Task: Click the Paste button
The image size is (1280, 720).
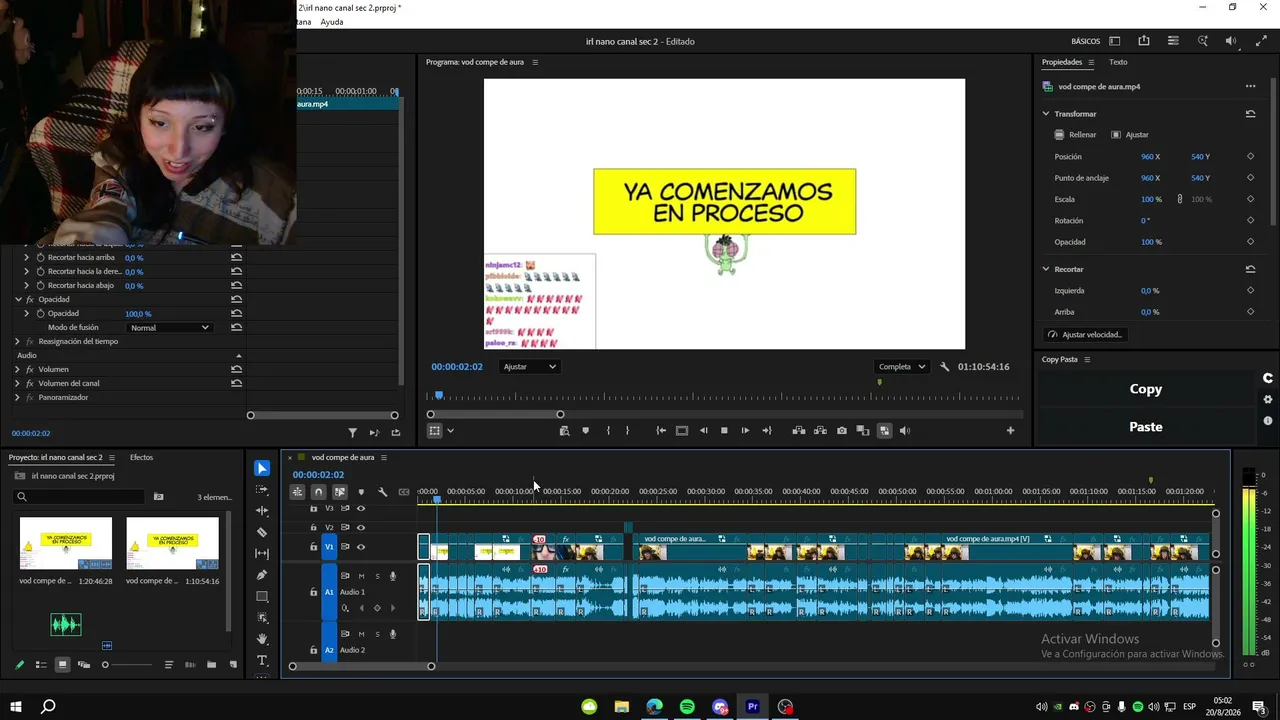Action: [x=1146, y=427]
